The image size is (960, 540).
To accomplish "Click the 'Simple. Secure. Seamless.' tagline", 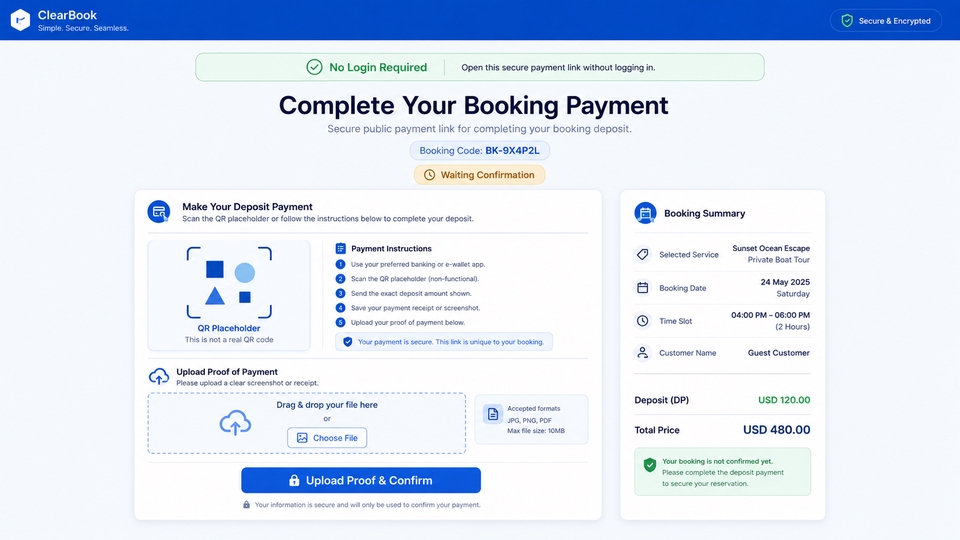I will coord(83,28).
